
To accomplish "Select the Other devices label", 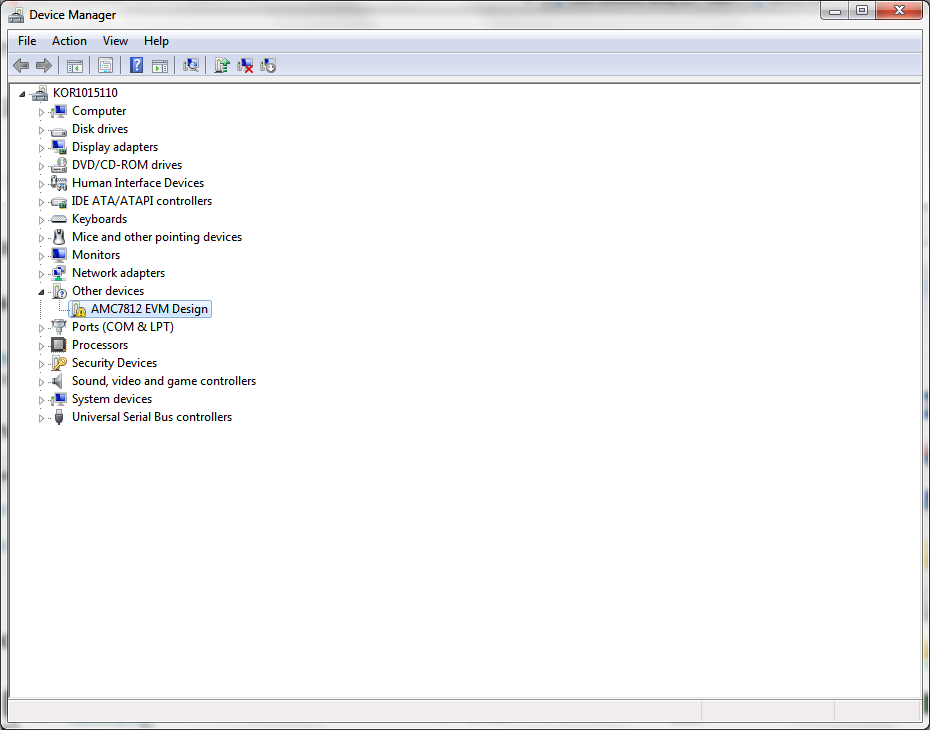I will click(x=108, y=291).
